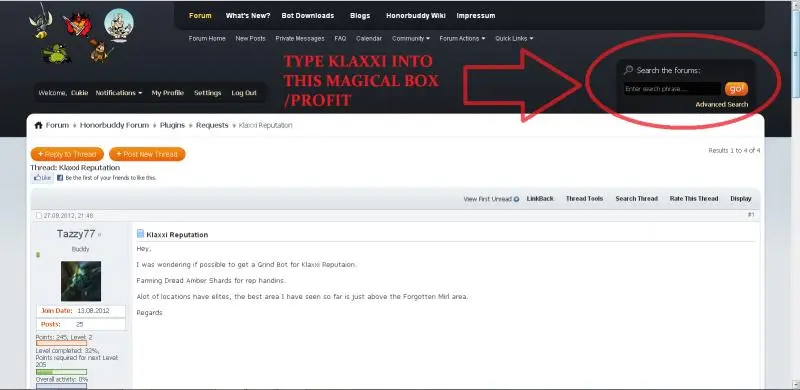Open the New Posts link

[251, 38]
